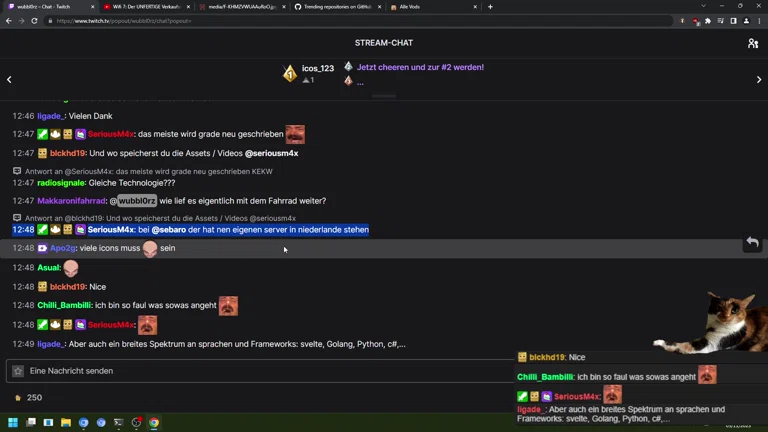Click the gold rank 1 badge
This screenshot has height=432, width=768.
290,73
